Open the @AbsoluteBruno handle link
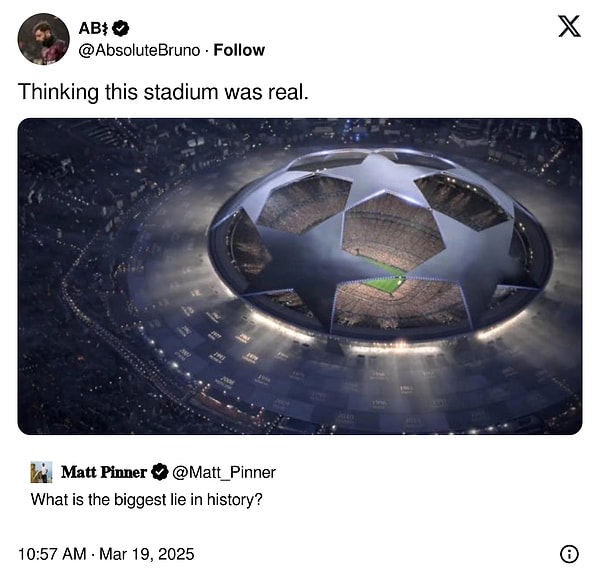The width and height of the screenshot is (600, 584). [139, 50]
